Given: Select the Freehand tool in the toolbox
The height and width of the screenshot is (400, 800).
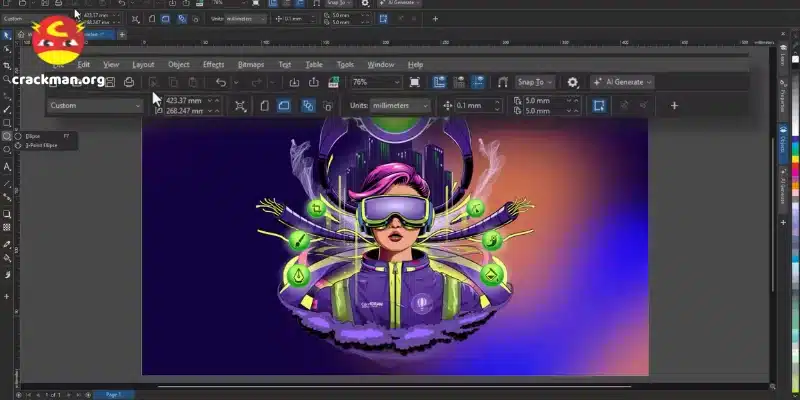Looking at the screenshot, I should pyautogui.click(x=7, y=95).
